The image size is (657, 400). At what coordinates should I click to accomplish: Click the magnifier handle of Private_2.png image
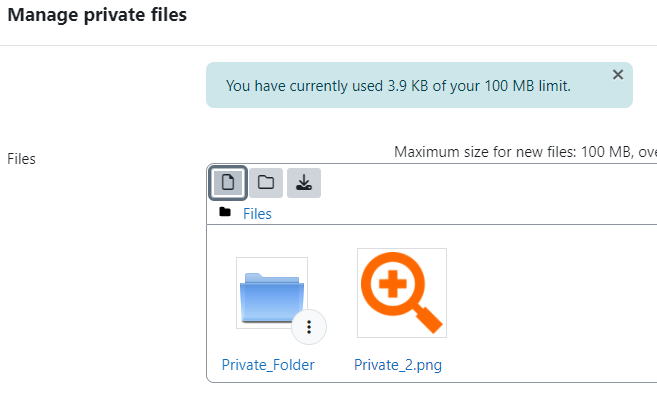(428, 320)
